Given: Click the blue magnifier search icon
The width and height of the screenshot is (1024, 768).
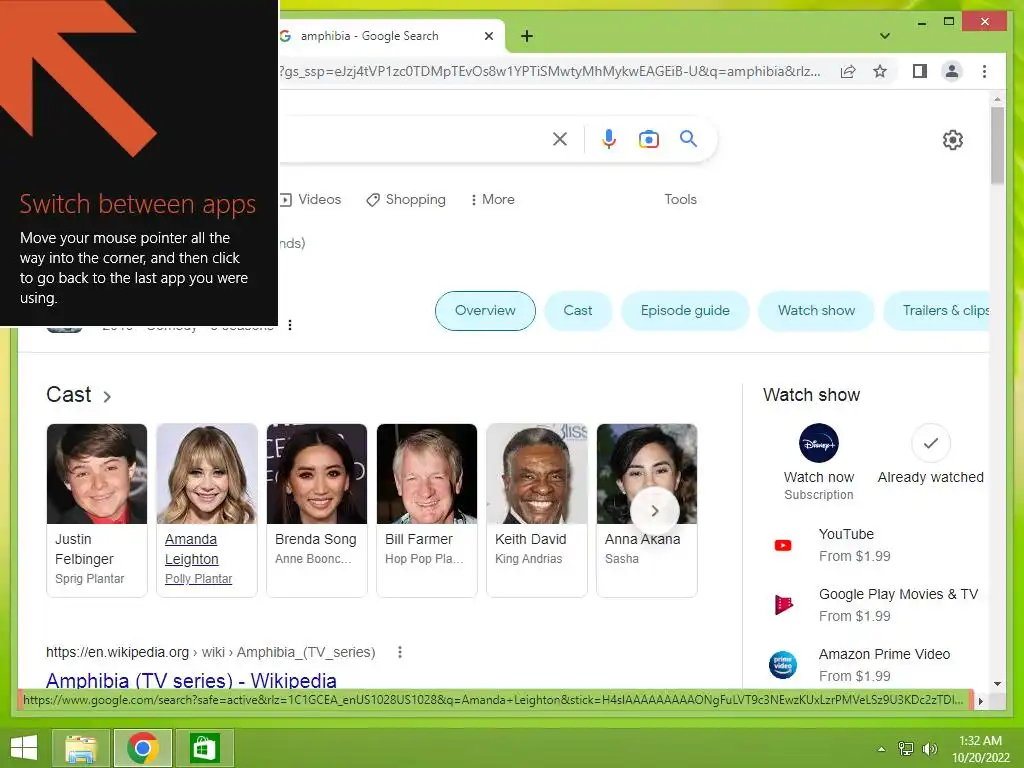Looking at the screenshot, I should (688, 138).
